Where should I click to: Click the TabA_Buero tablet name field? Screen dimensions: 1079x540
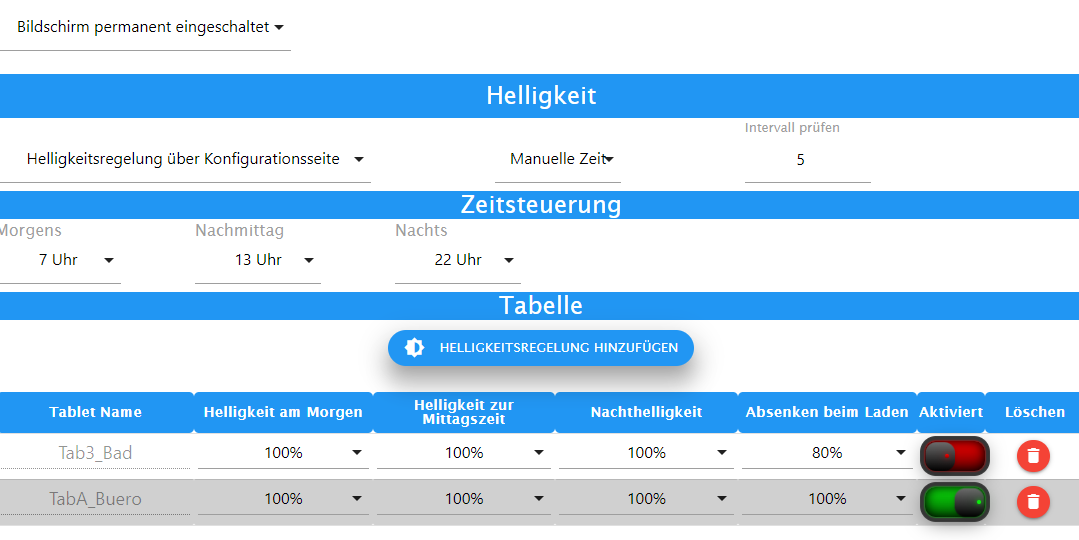95,499
